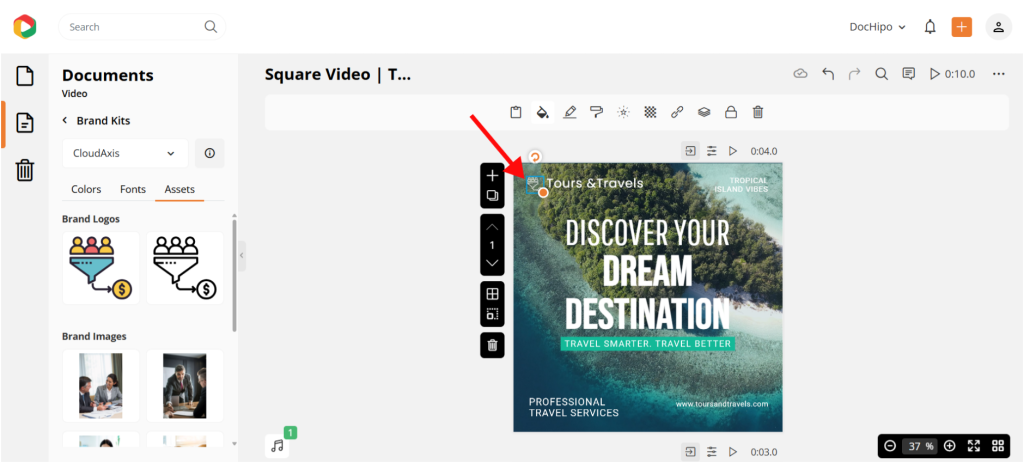Select the colored funnel brand logo

(101, 268)
